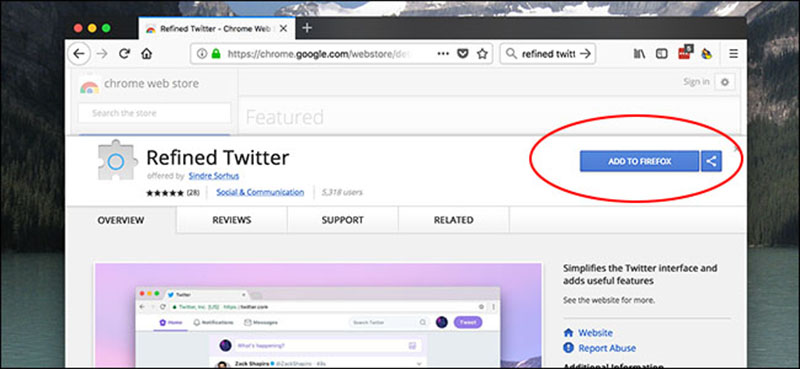Reload the page with the refresh icon
The width and height of the screenshot is (800, 369).
click(124, 54)
